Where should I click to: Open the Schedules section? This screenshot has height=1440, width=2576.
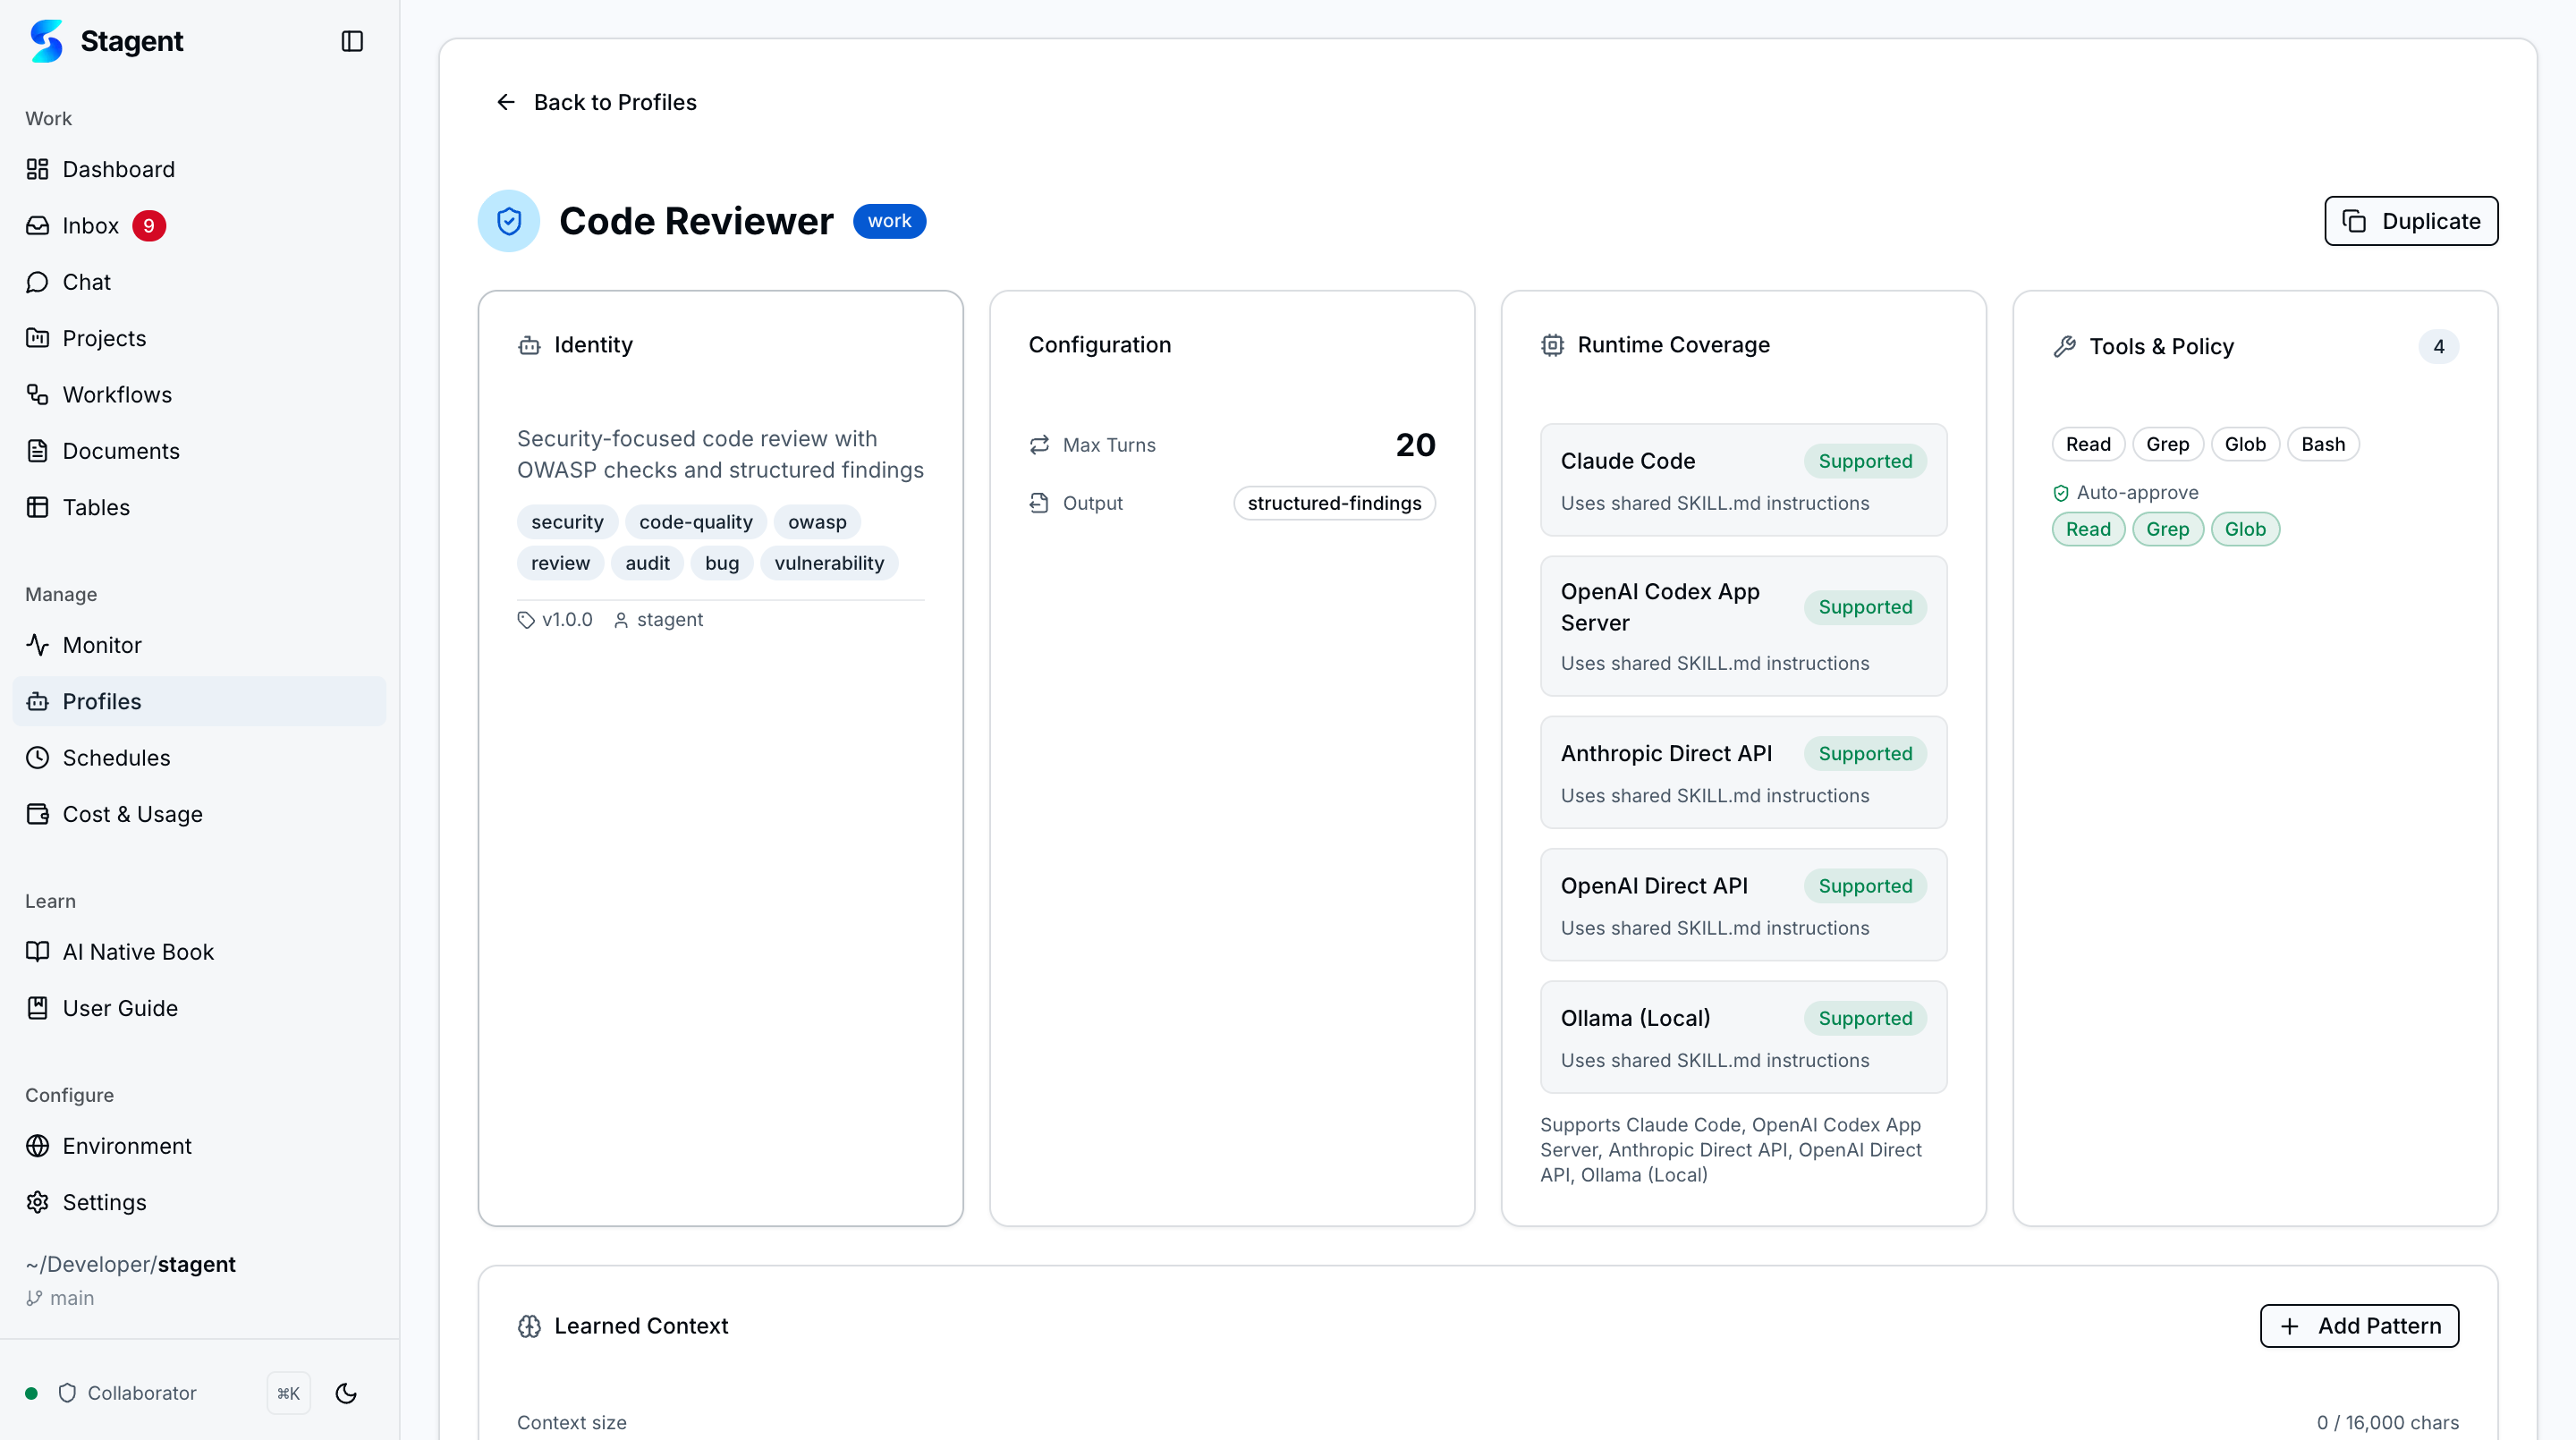click(116, 757)
